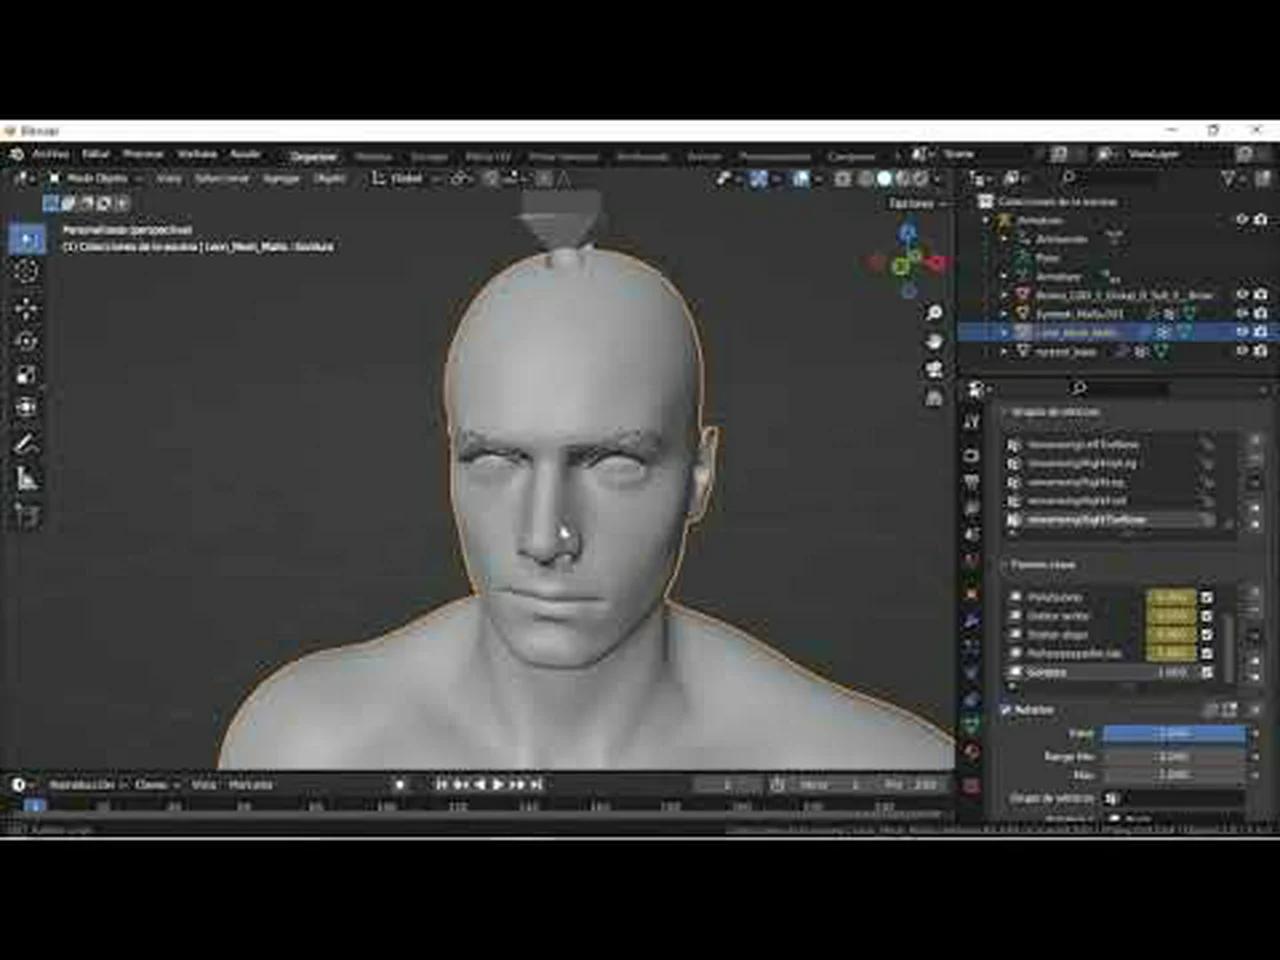Switch to camera view with the camera icon
1280x960 pixels.
click(934, 369)
